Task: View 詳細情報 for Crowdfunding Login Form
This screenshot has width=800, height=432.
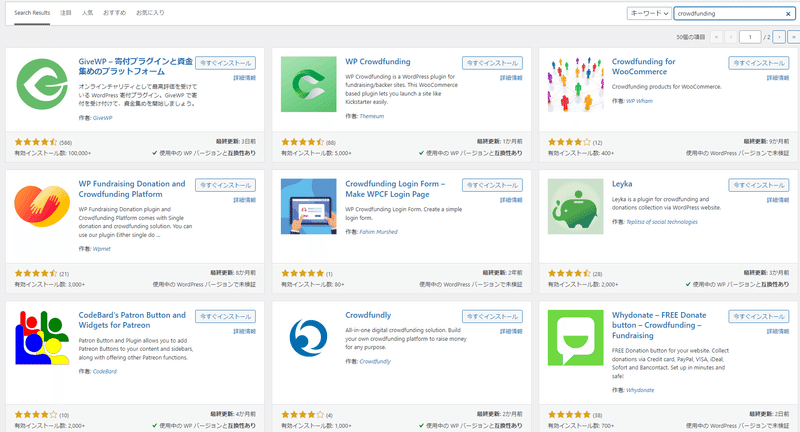Action: pos(511,200)
